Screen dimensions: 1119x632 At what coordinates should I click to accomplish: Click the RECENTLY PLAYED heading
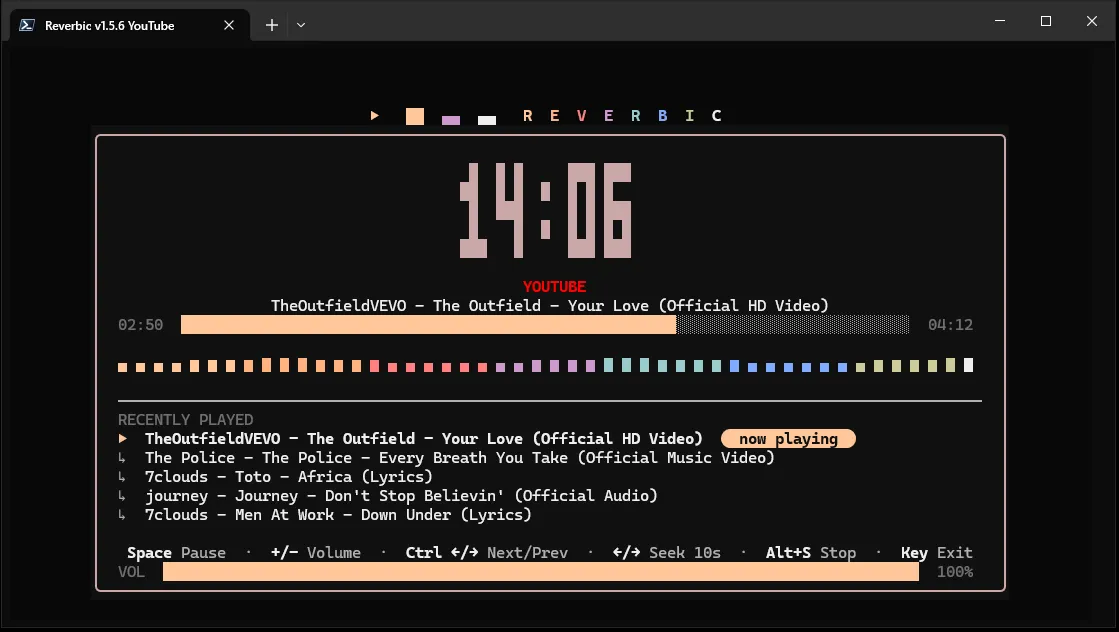pos(186,419)
